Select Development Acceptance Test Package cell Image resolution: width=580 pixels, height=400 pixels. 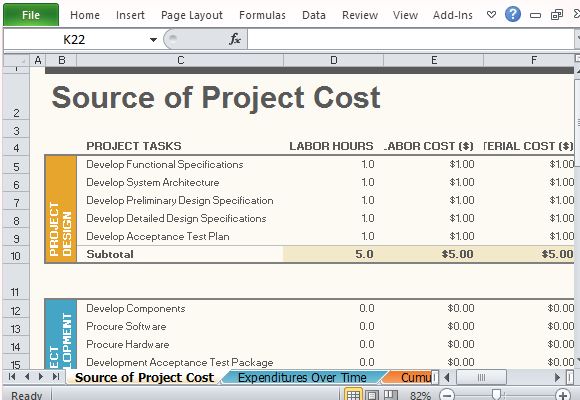click(180, 362)
